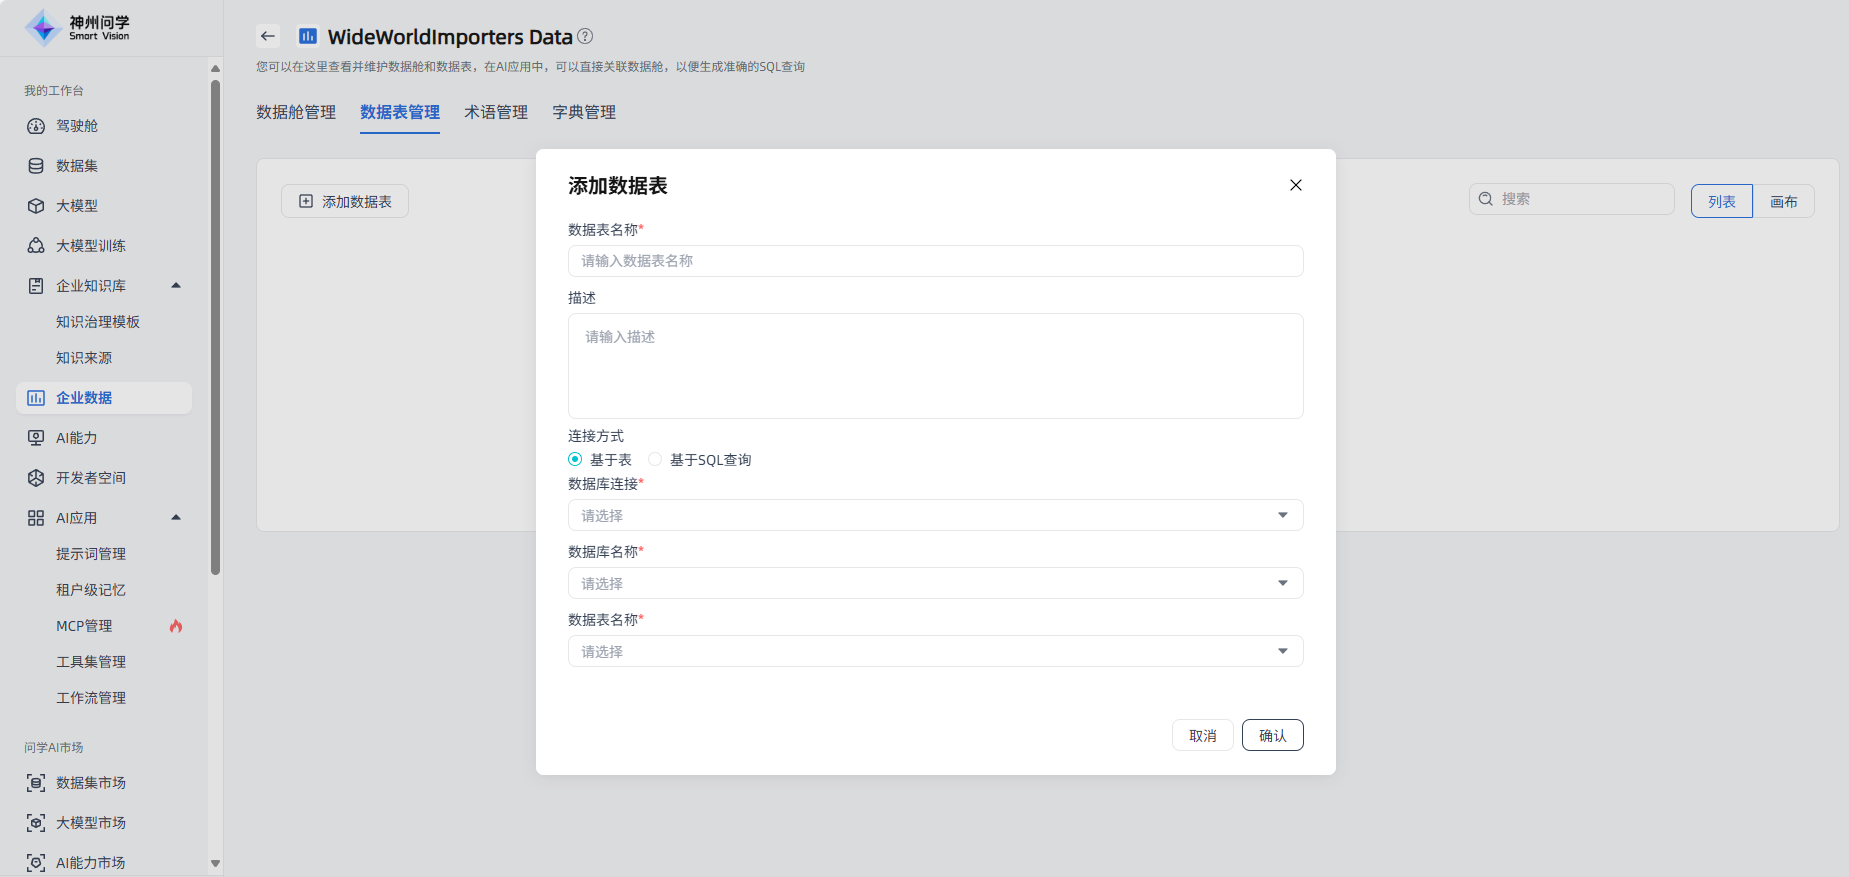Open 工具集管理 in sidebar
Image resolution: width=1849 pixels, height=877 pixels.
click(x=91, y=662)
